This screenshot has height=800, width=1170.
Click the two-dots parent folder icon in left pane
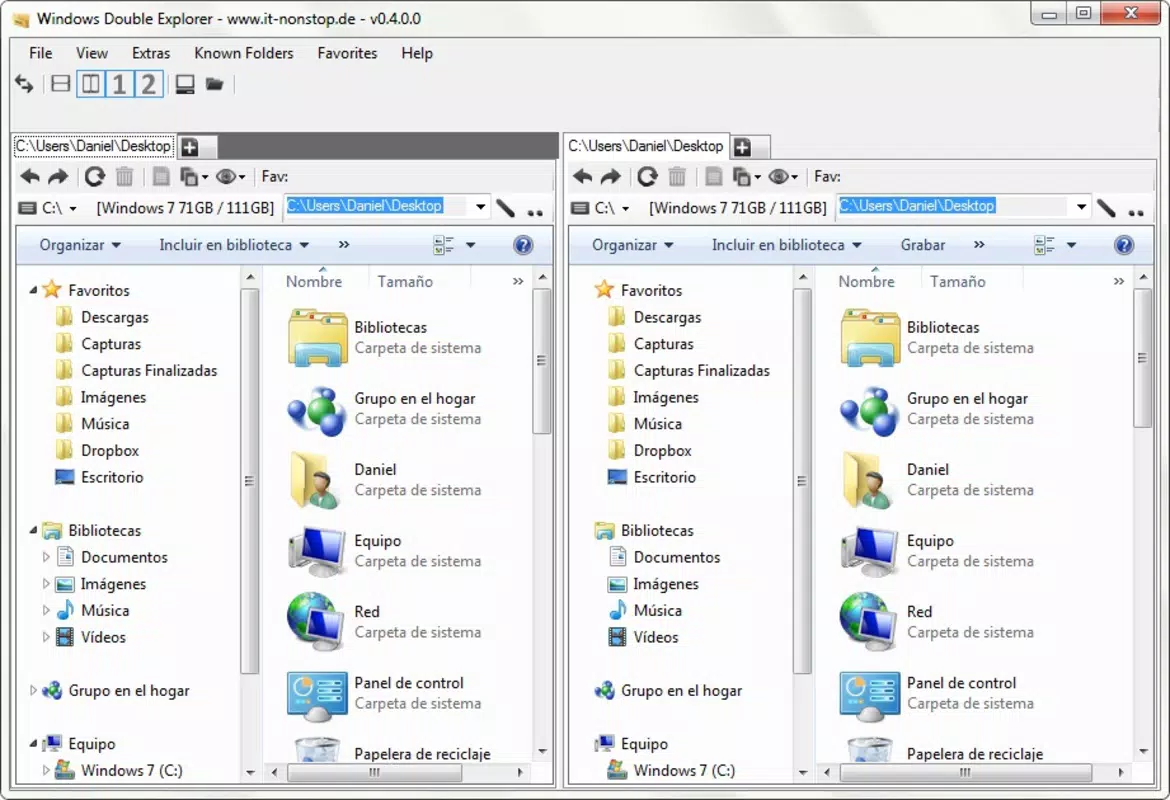(x=535, y=213)
